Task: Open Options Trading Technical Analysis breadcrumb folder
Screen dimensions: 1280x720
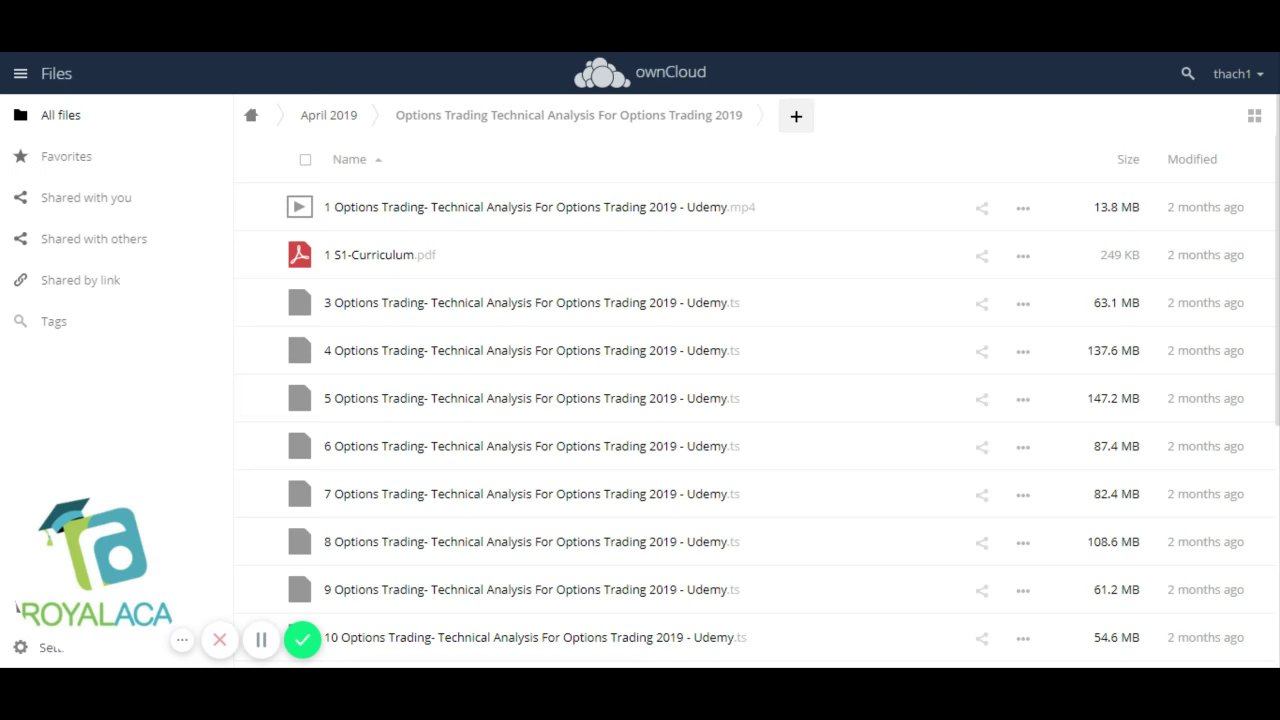Action: 569,115
